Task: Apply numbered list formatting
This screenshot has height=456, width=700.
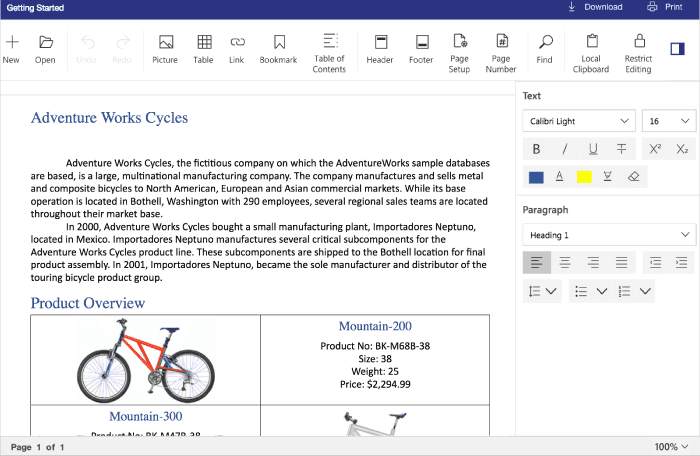Action: click(624, 292)
